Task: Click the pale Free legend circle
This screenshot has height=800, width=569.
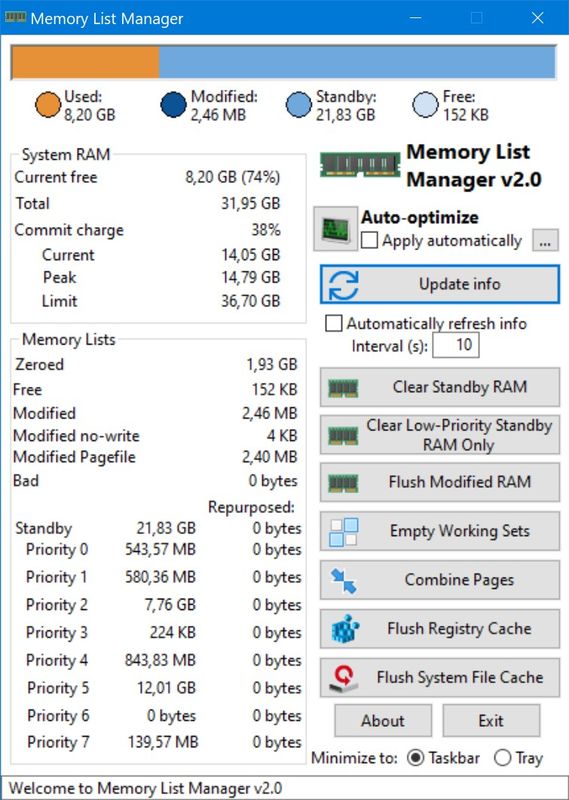Action: coord(425,105)
